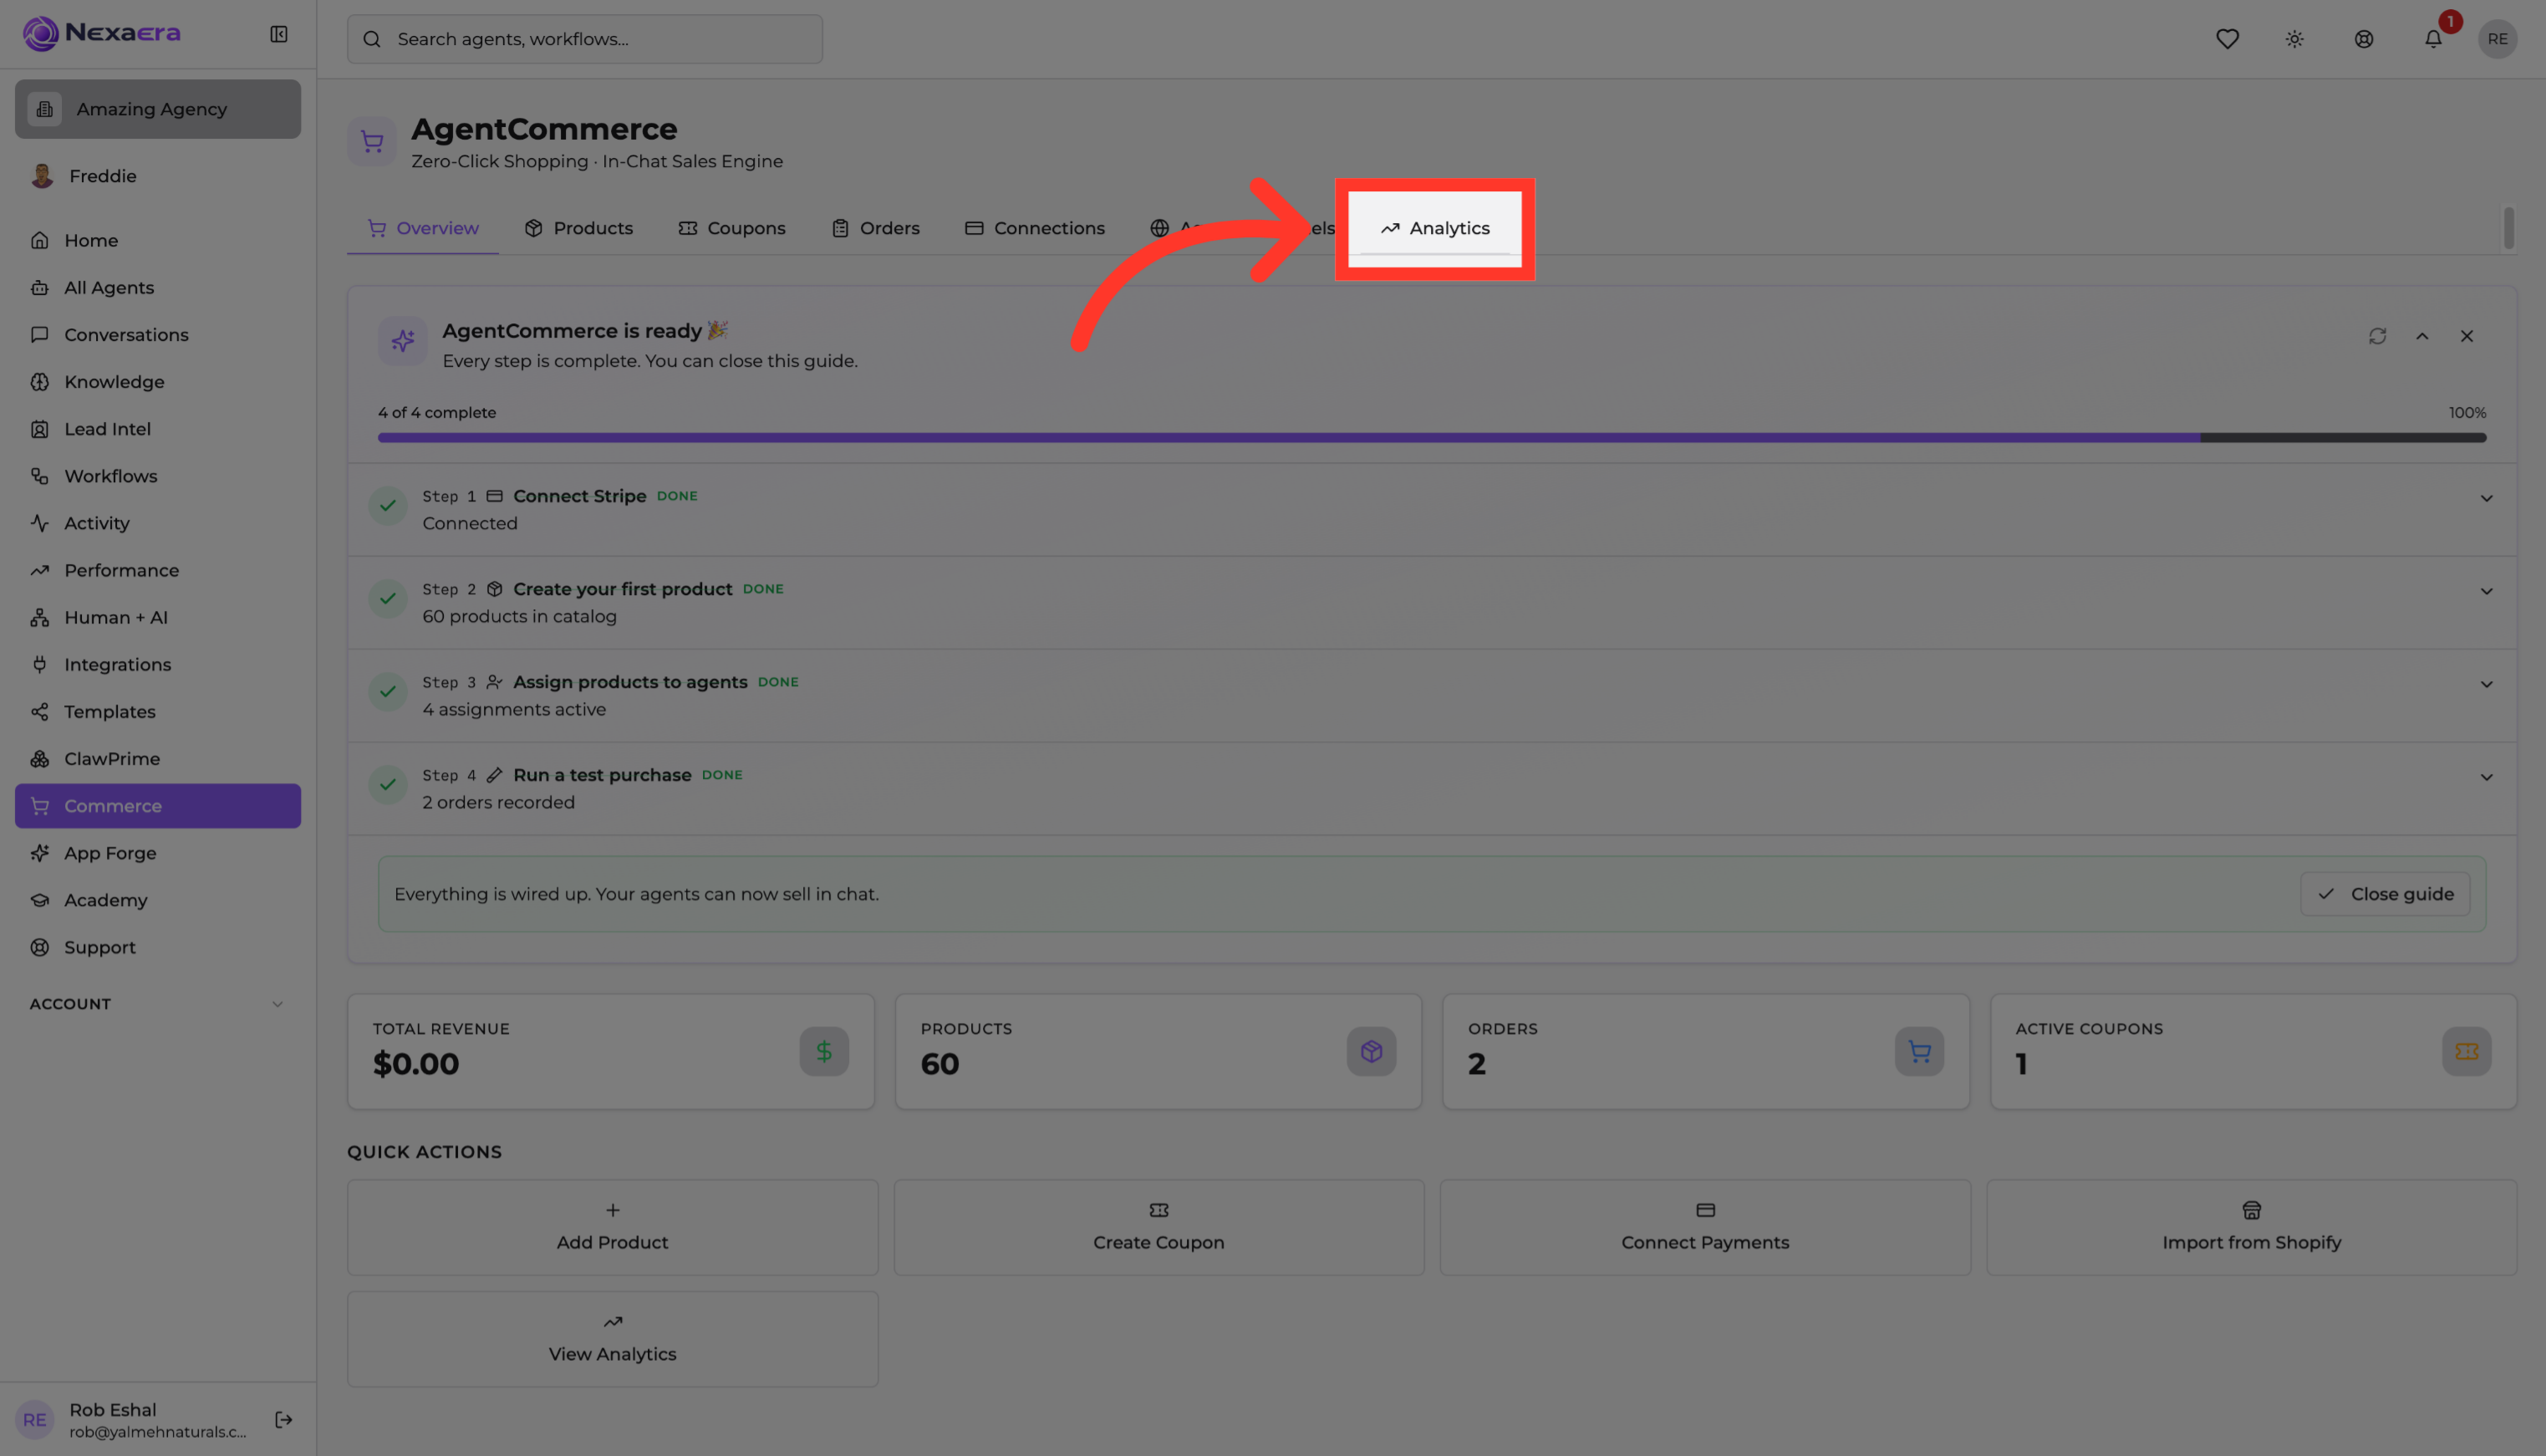This screenshot has width=2546, height=1456.
Task: Open notifications bell
Action: click(x=2433, y=39)
